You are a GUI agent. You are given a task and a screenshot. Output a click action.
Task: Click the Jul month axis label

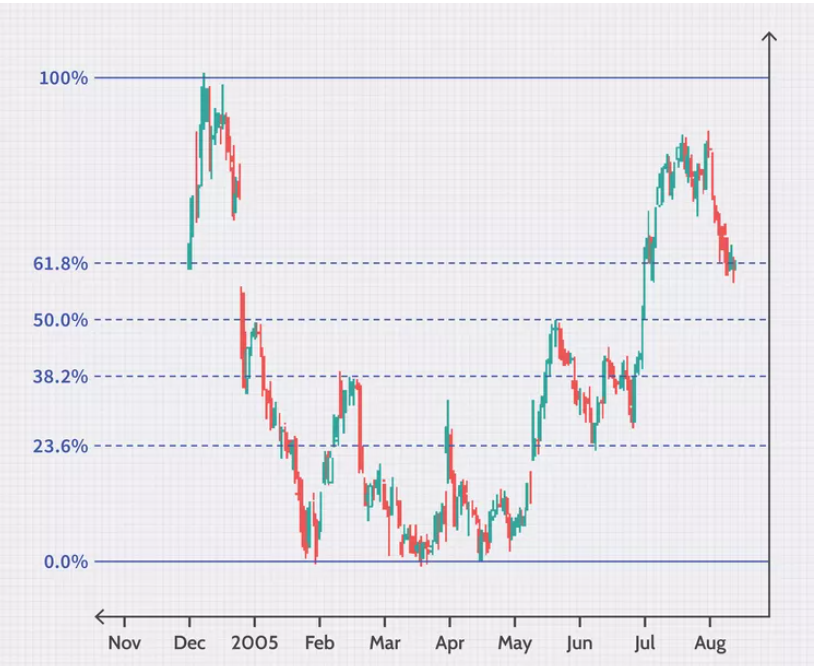[x=645, y=644]
